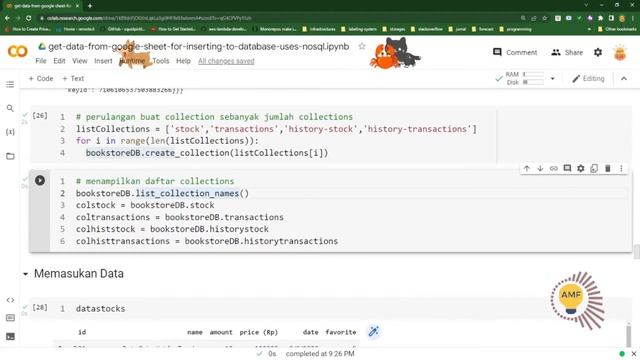Open the RAM Disk runtime dropdown arrow
This screenshot has height=360, width=640.
pyautogui.click(x=553, y=78)
